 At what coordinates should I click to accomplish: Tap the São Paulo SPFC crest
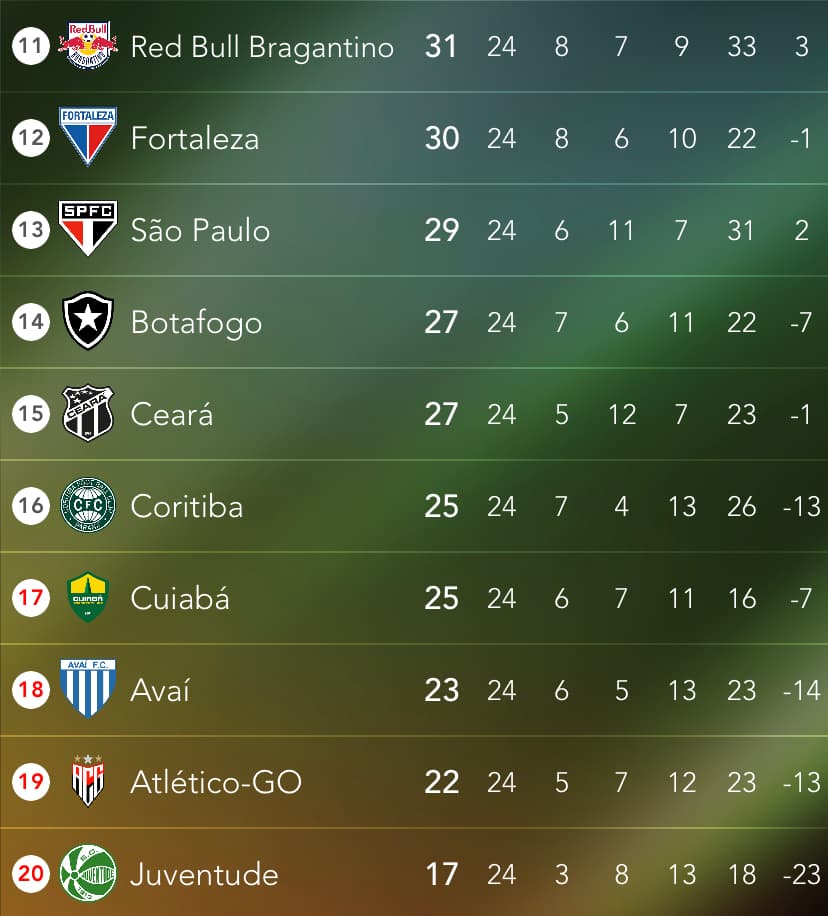click(88, 228)
